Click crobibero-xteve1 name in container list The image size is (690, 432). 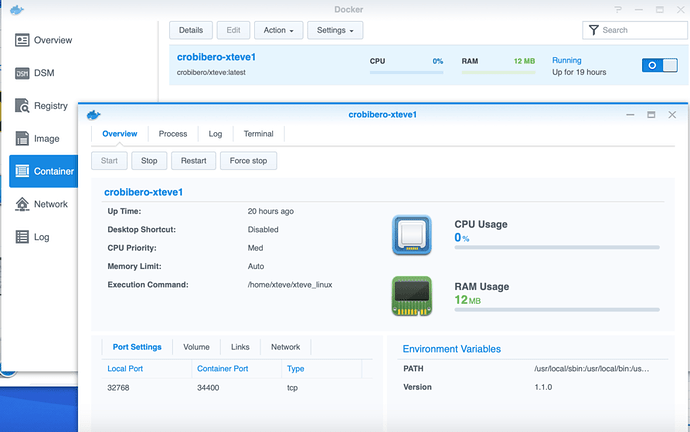[216, 57]
